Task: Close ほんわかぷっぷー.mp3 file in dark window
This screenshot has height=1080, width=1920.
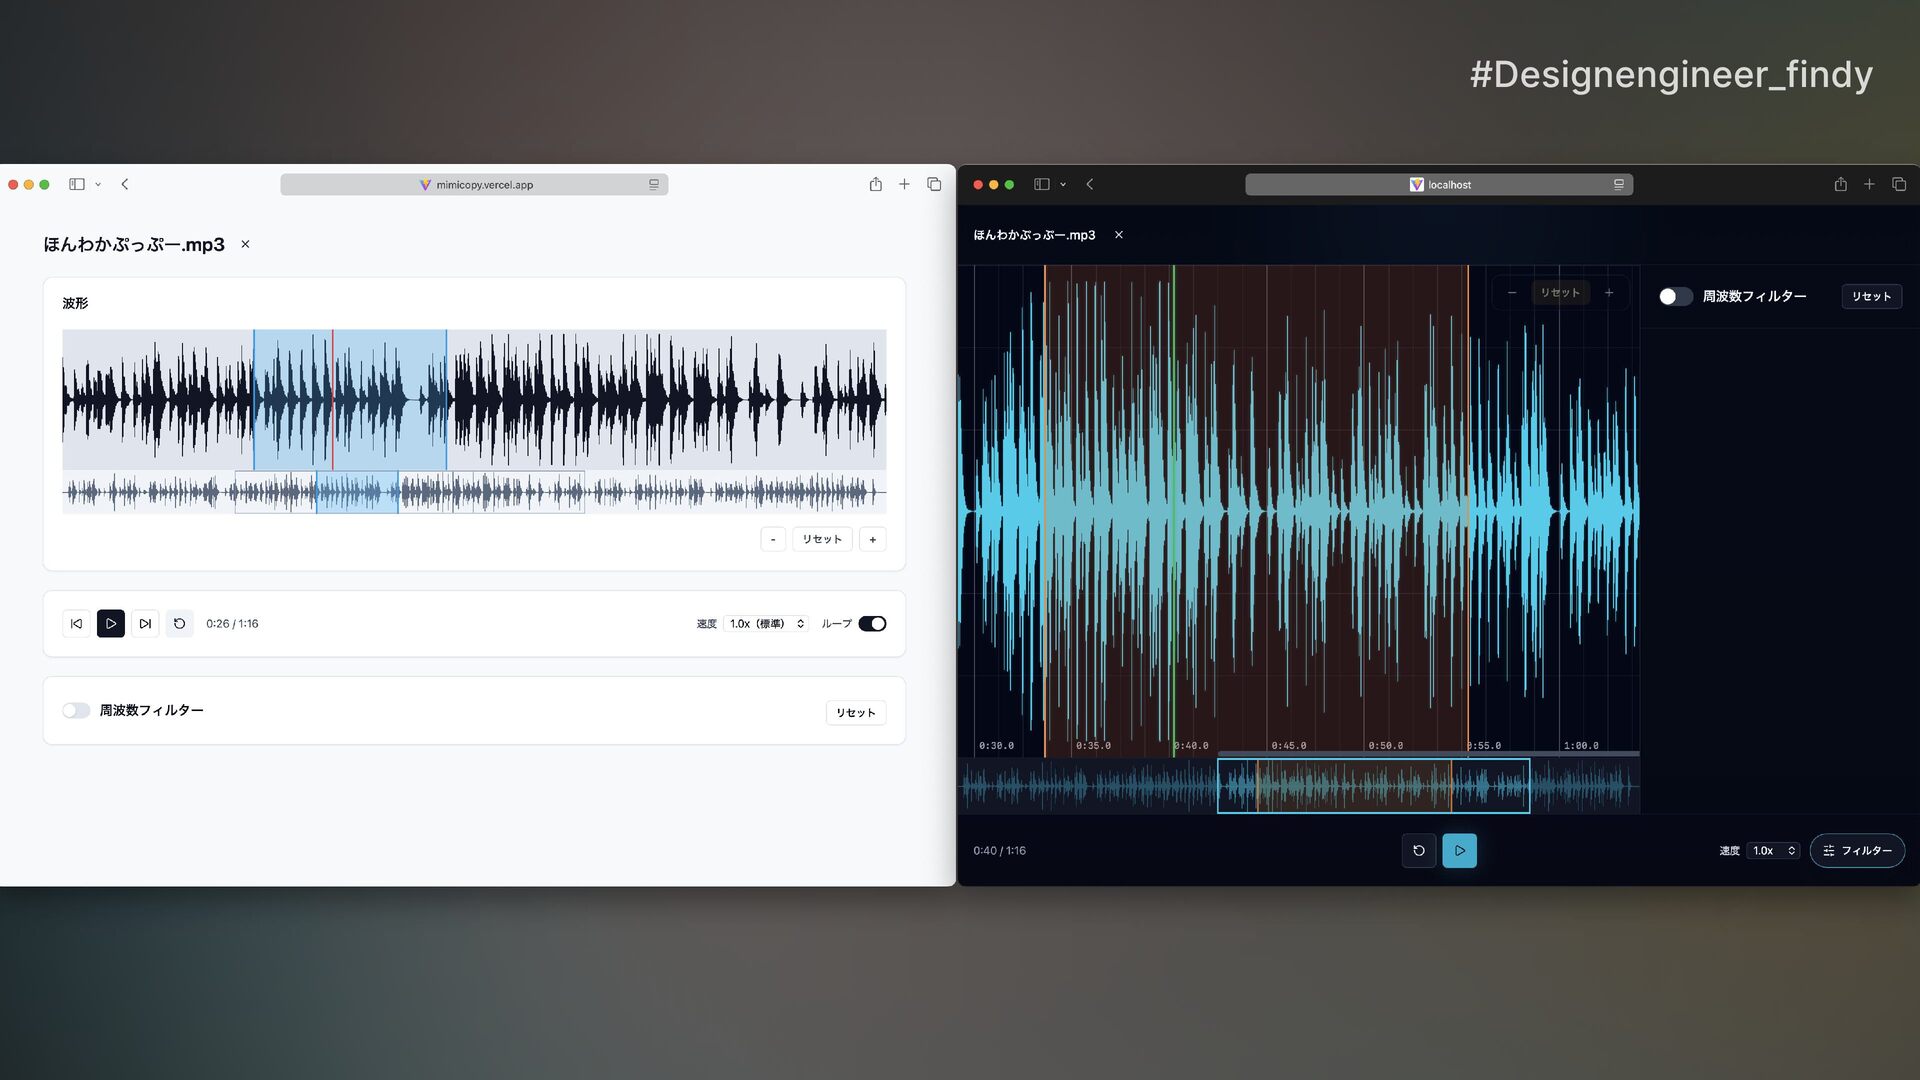Action: [x=1119, y=235]
